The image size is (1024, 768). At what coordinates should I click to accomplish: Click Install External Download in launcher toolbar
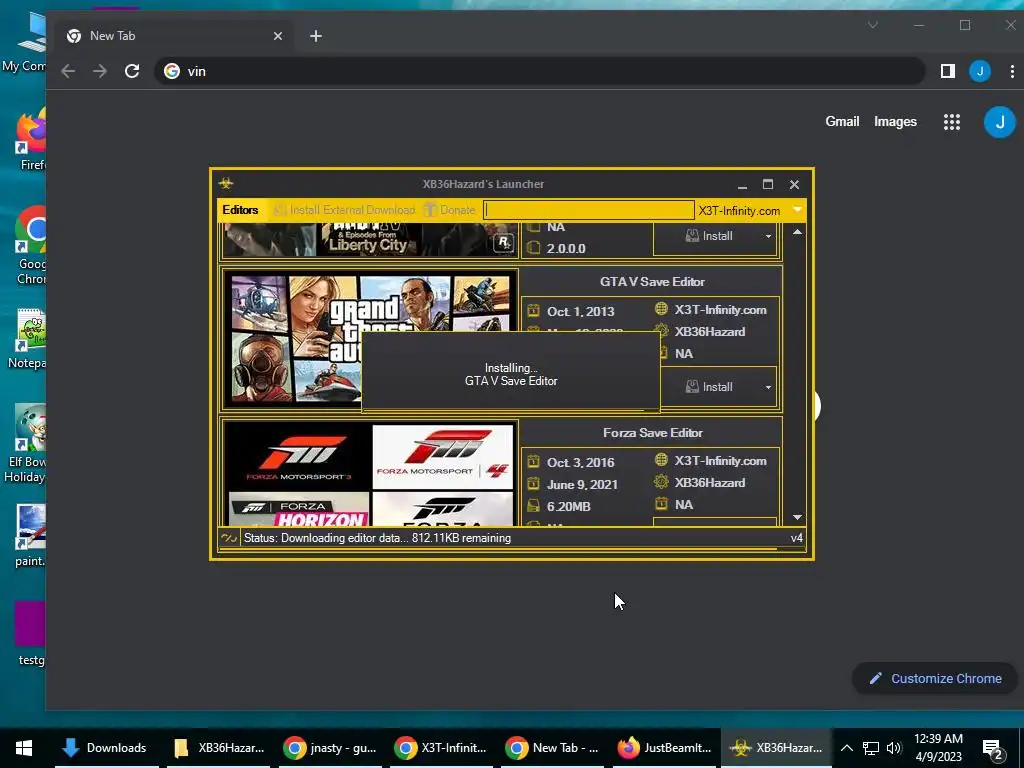(x=344, y=210)
